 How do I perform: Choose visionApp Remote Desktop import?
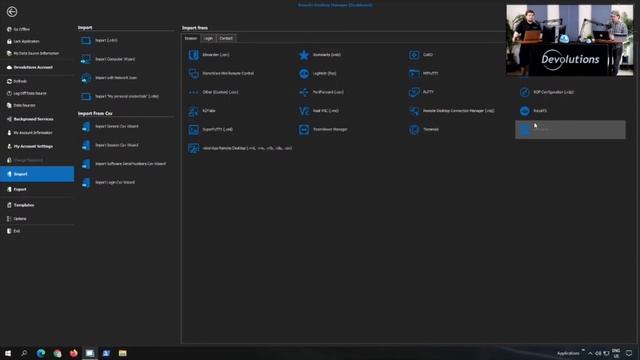[x=240, y=149]
